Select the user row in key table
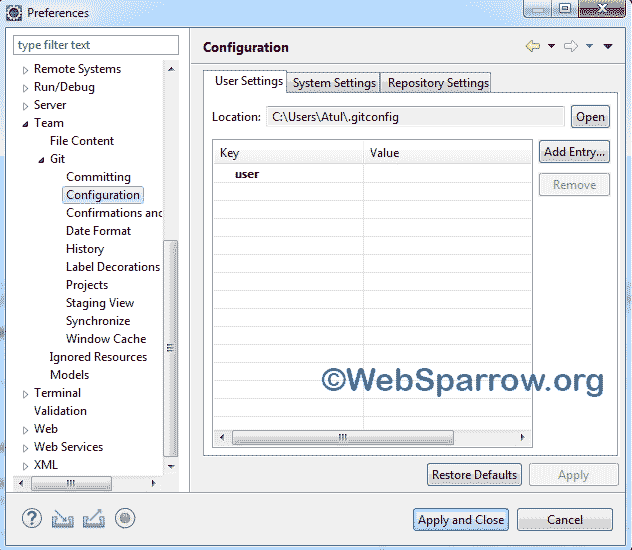Screen dimensions: 632x550 click(372, 174)
